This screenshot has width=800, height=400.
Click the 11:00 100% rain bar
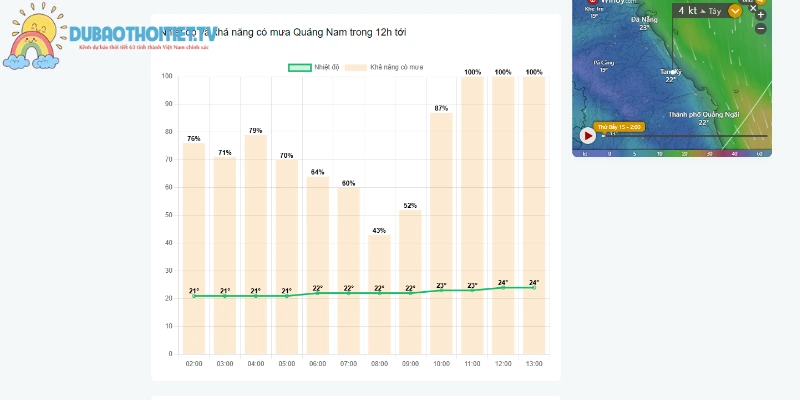[472, 215]
